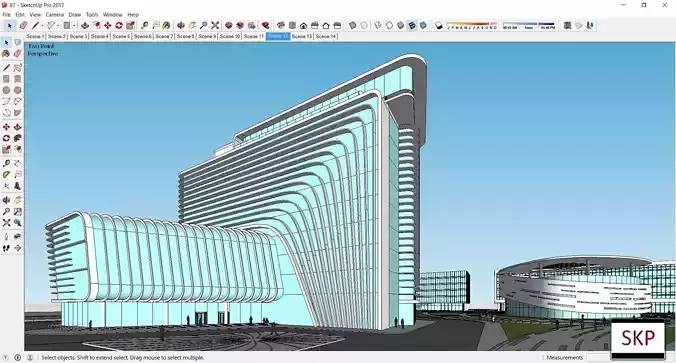Switch to Top view
The height and width of the screenshot is (363, 676).
coord(292,25)
